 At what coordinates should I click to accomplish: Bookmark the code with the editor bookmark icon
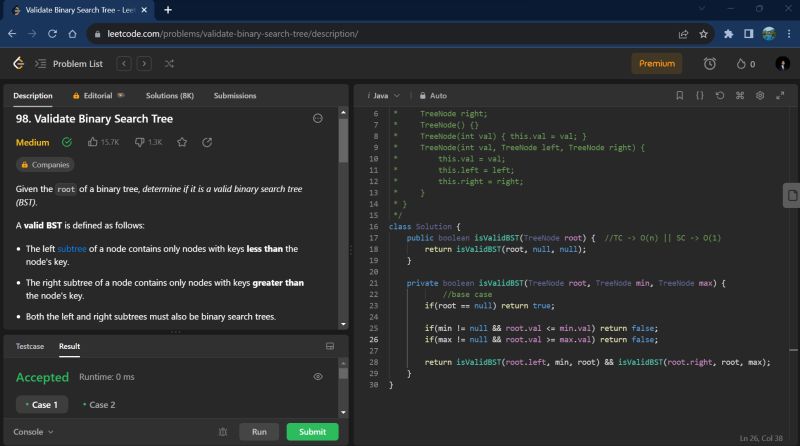(x=680, y=96)
